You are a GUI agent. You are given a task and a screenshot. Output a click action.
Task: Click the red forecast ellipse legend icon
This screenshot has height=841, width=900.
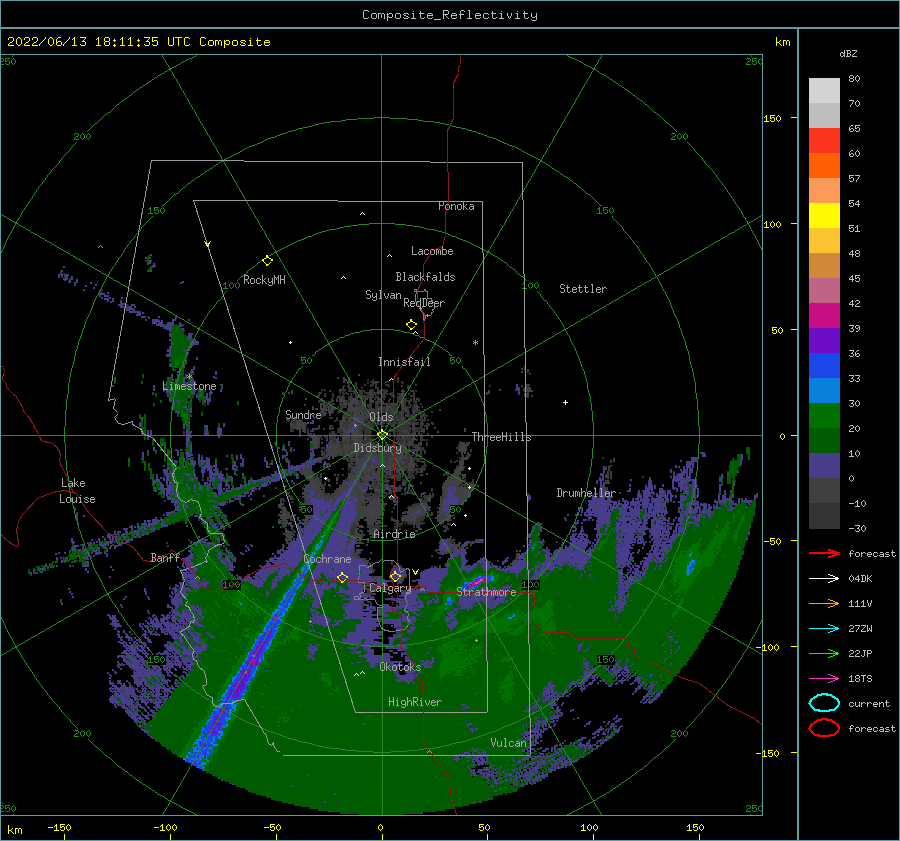click(824, 728)
